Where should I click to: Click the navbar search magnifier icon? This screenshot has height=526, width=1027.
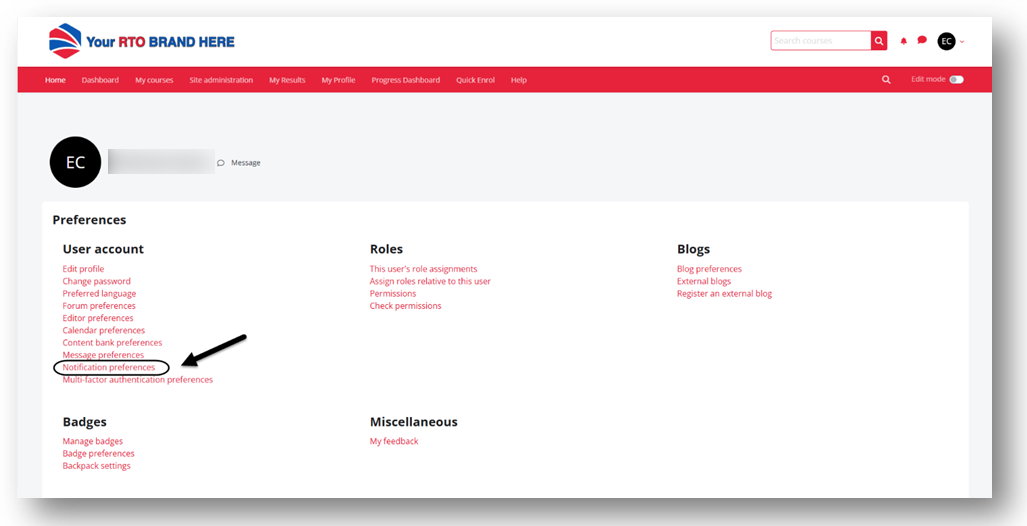coord(886,80)
